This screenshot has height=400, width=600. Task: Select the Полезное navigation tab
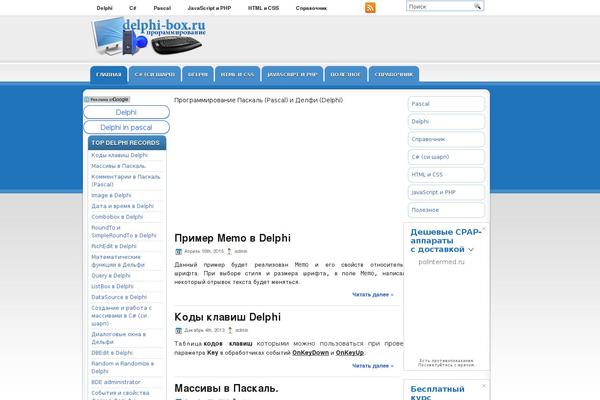coord(346,74)
